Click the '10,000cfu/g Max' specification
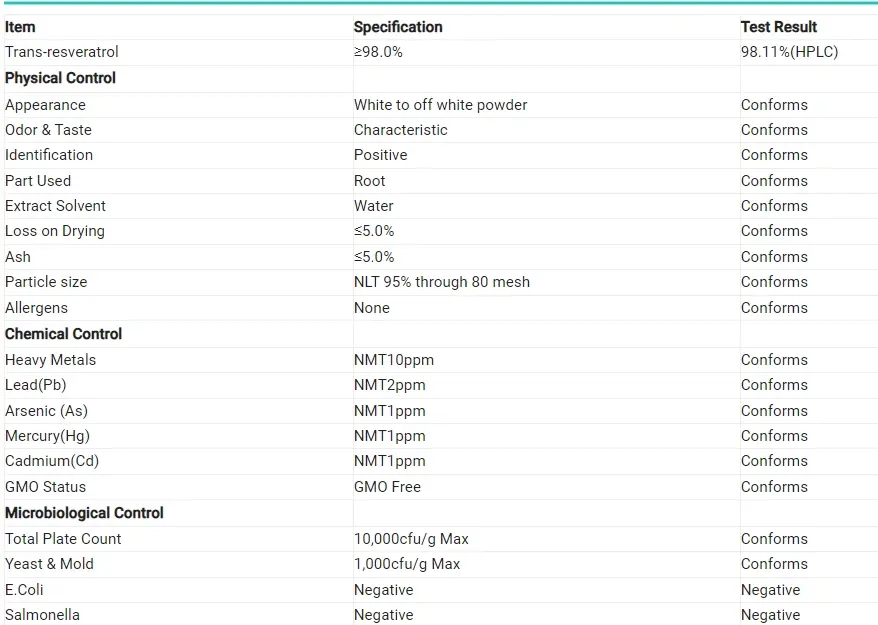The width and height of the screenshot is (878, 625). pos(411,539)
